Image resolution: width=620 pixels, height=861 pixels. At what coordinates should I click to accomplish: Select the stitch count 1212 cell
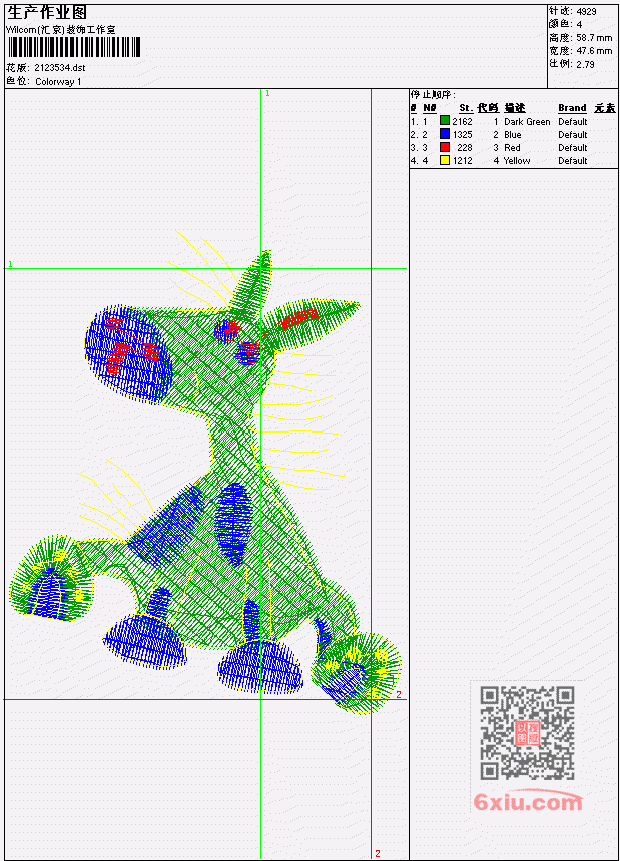(x=462, y=161)
